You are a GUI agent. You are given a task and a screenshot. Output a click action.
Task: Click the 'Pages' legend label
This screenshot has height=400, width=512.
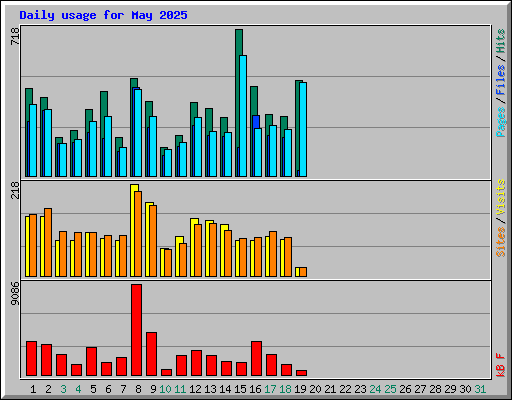(x=500, y=122)
